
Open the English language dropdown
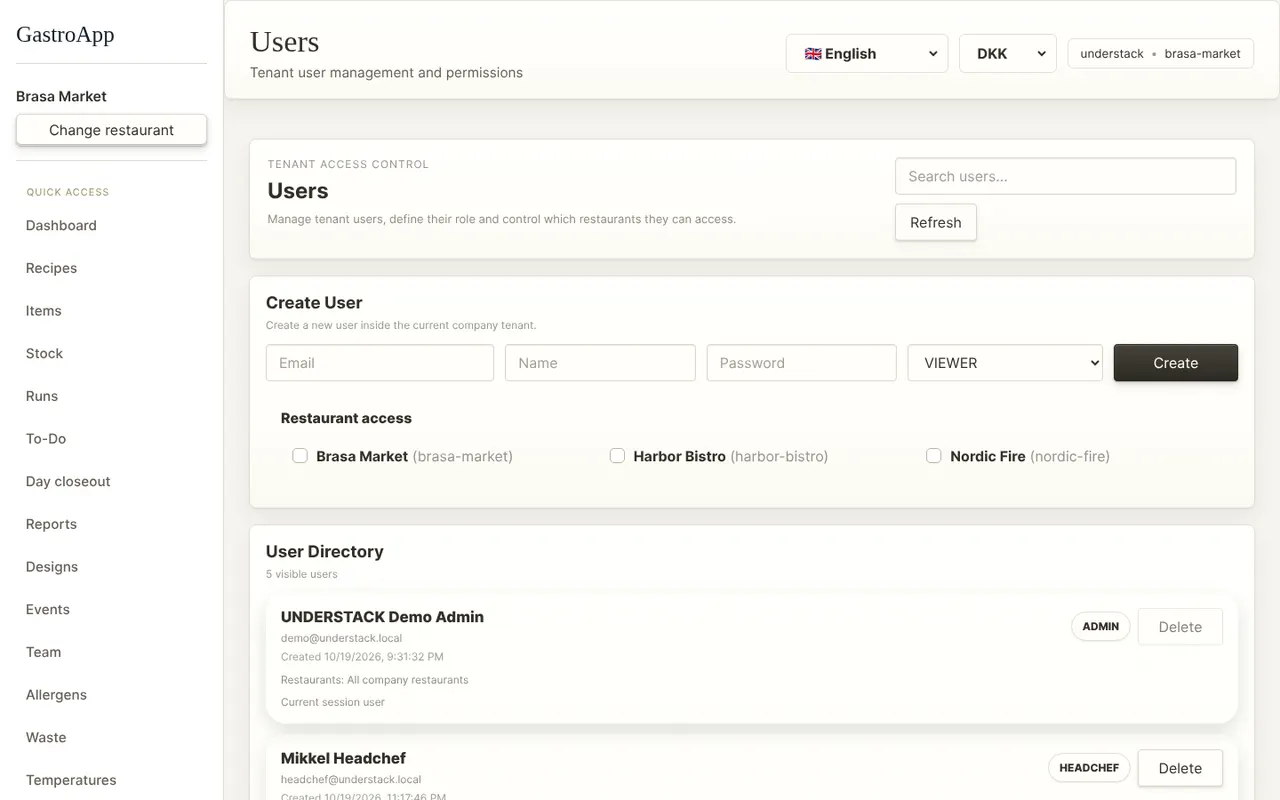pos(867,54)
